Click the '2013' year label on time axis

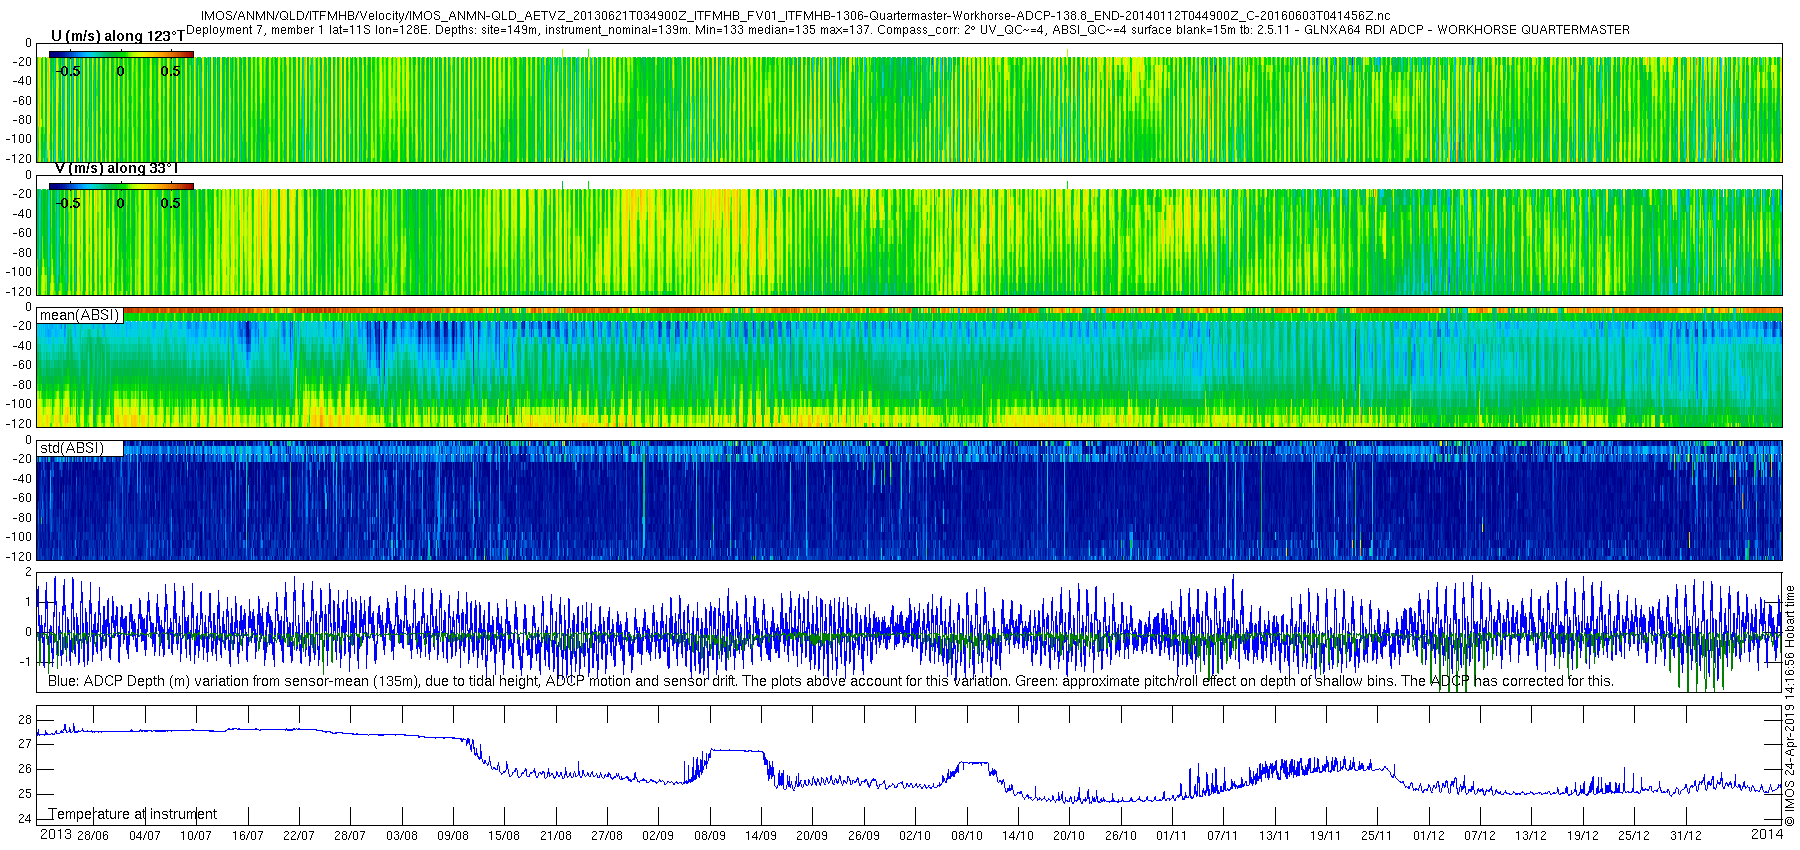(x=55, y=834)
